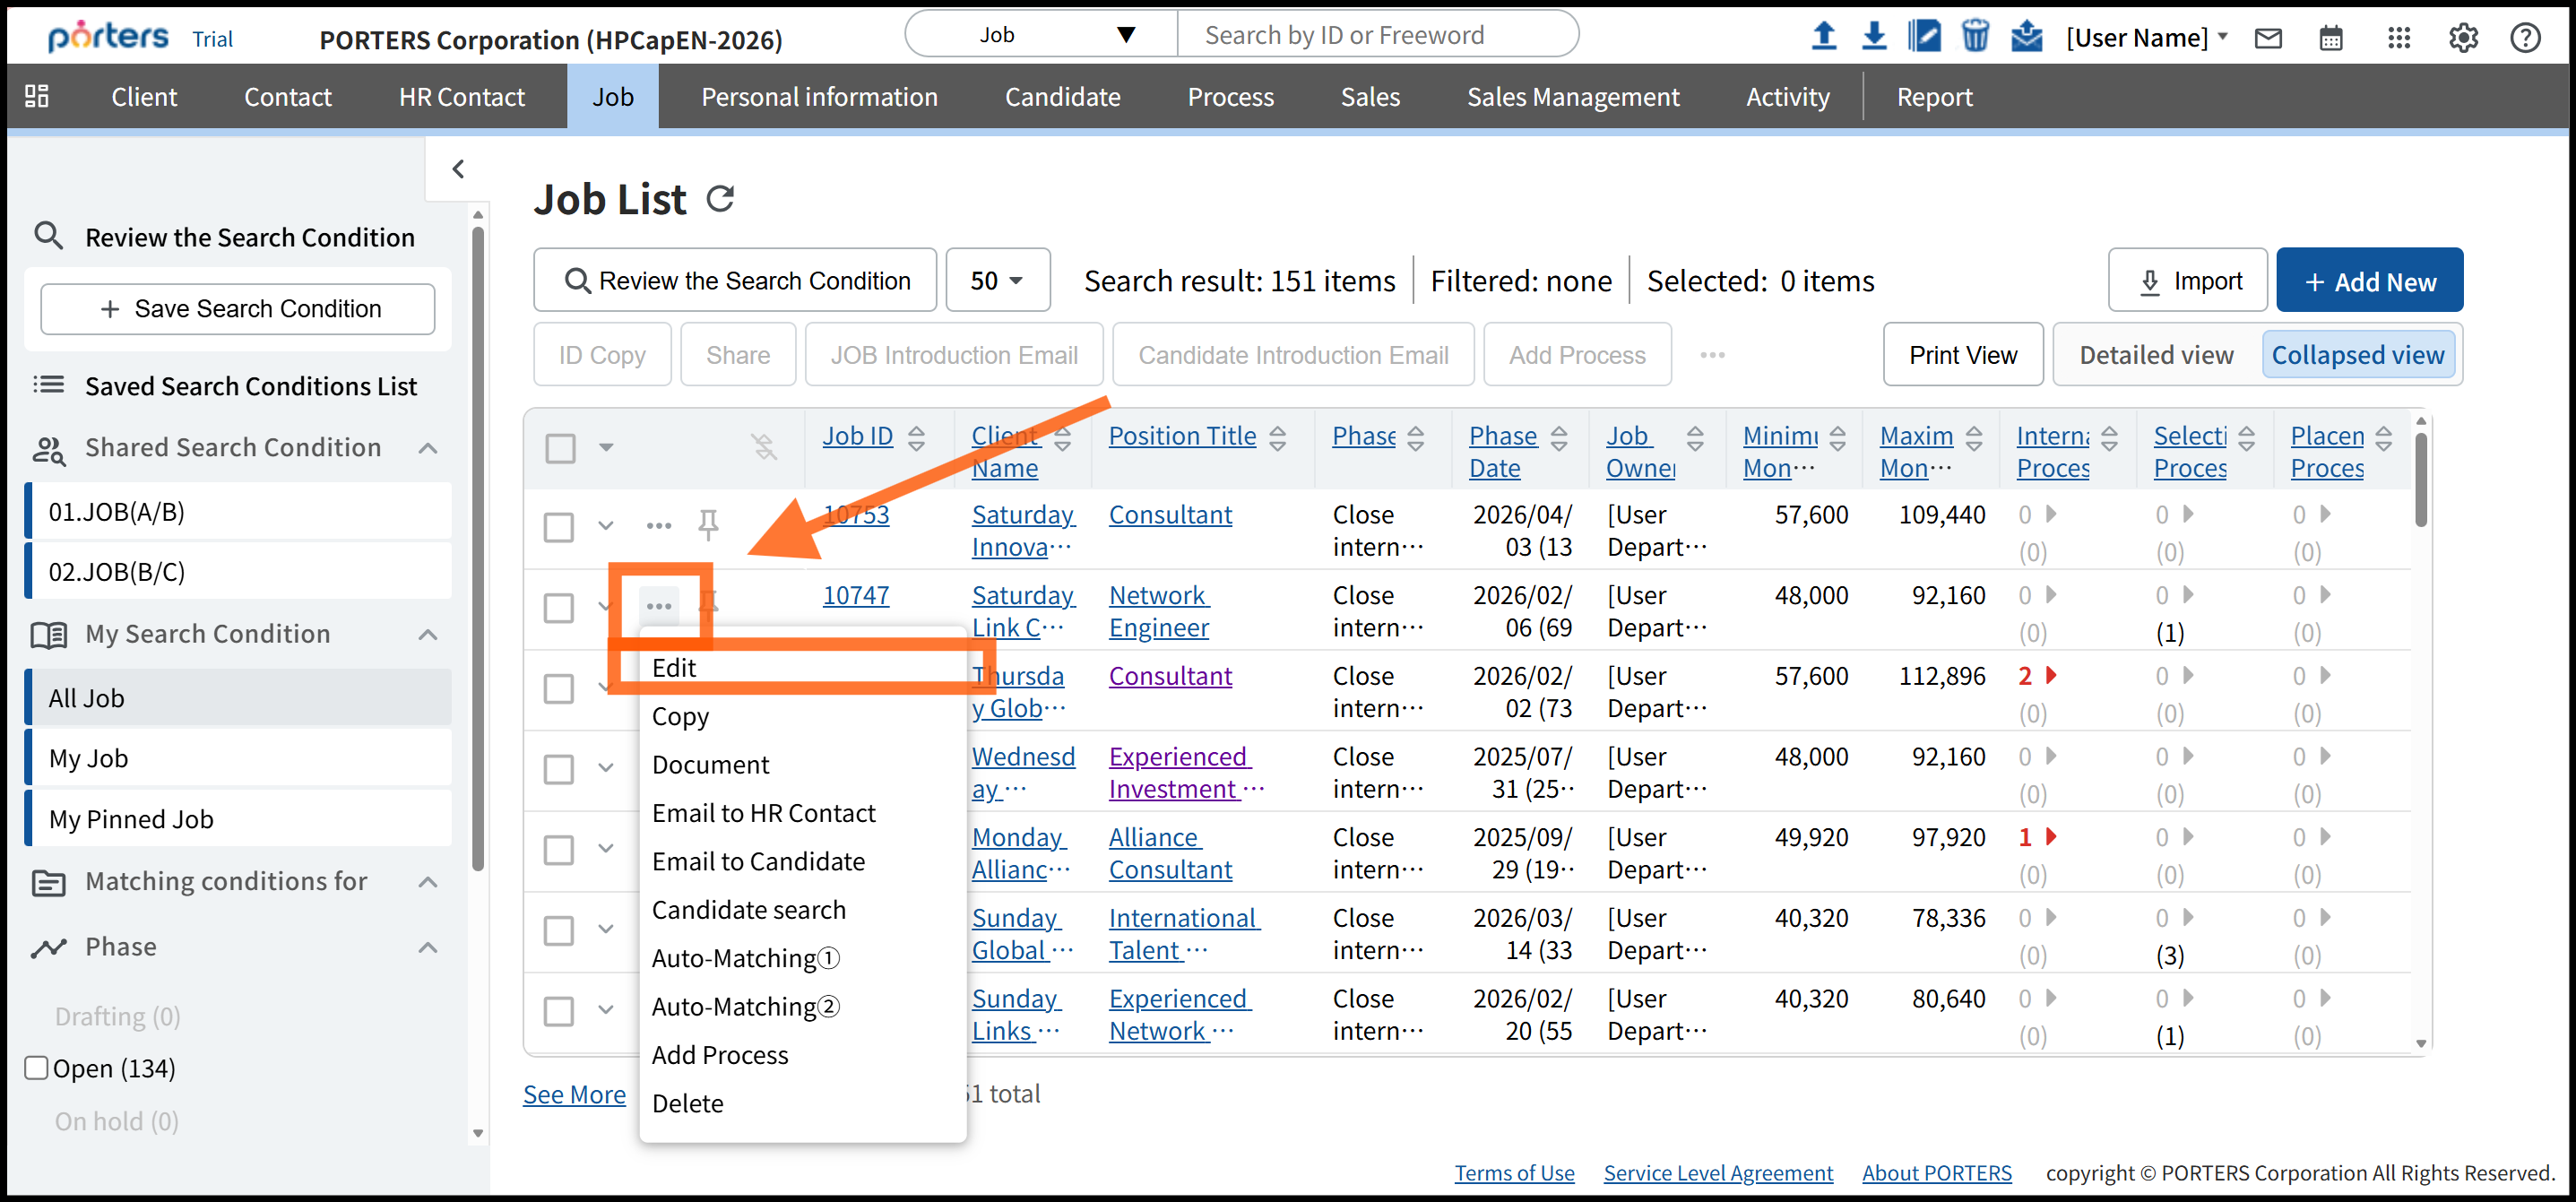
Task: Open the settings gear icon
Action: (2462, 38)
